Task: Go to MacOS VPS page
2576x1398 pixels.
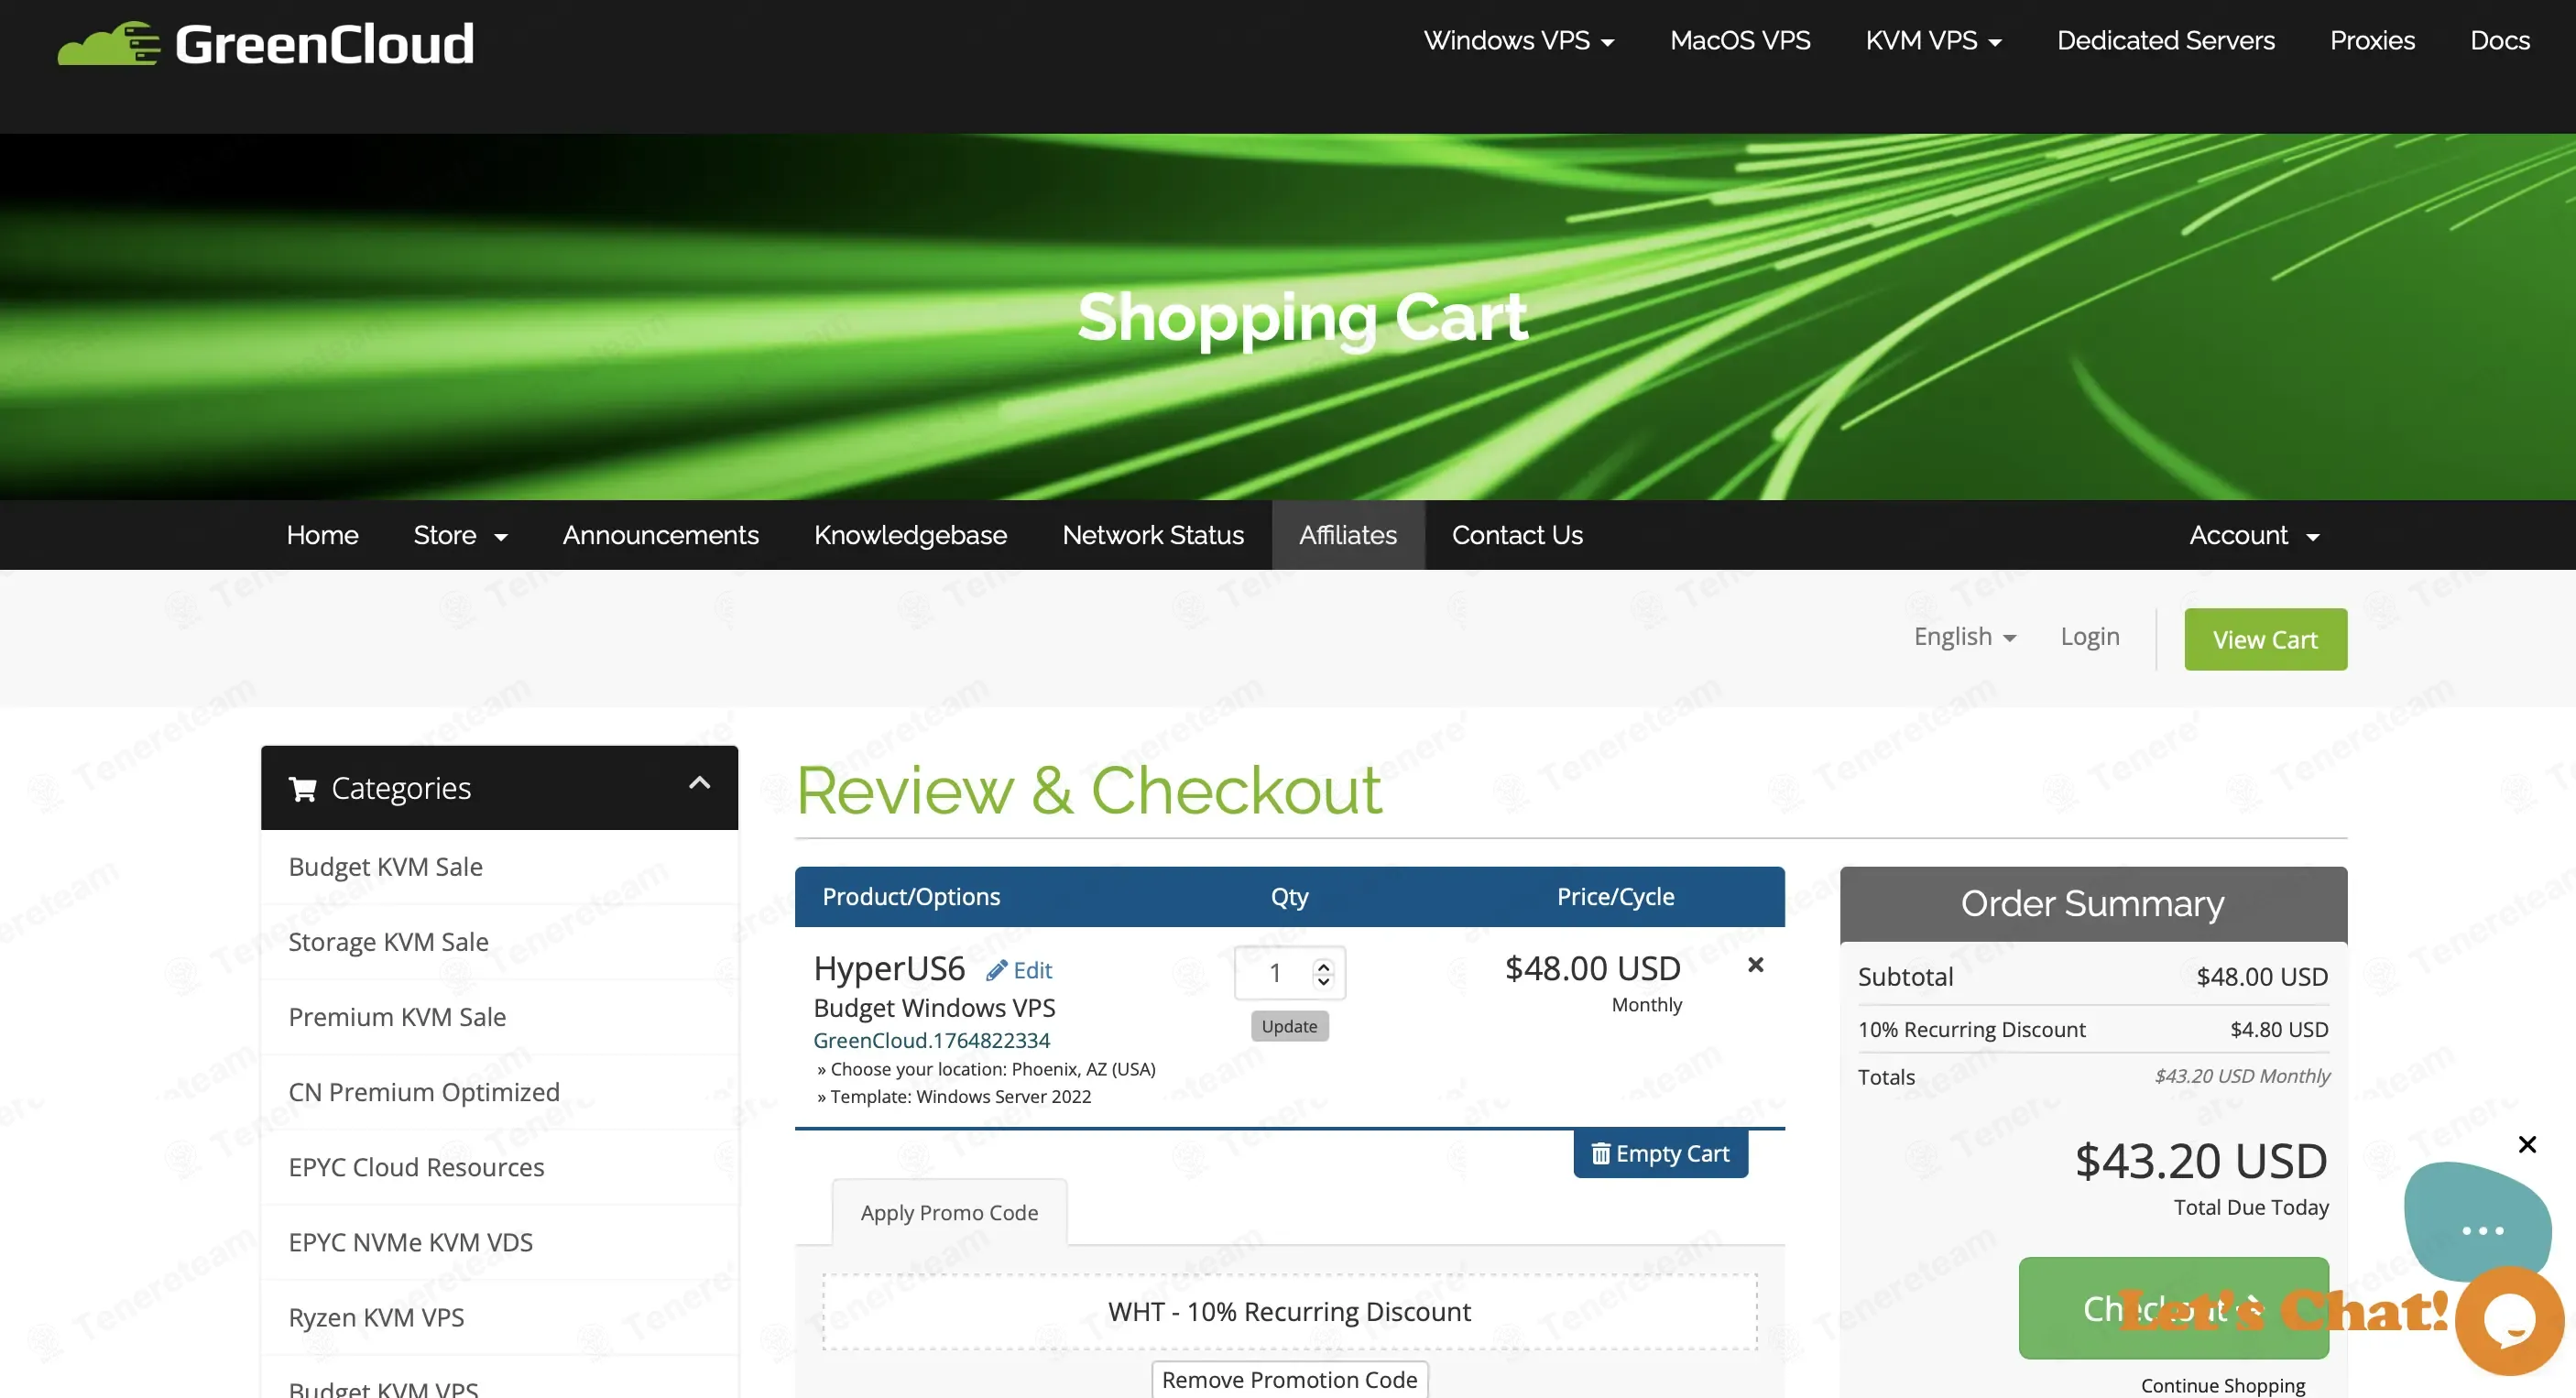Action: 1740,40
